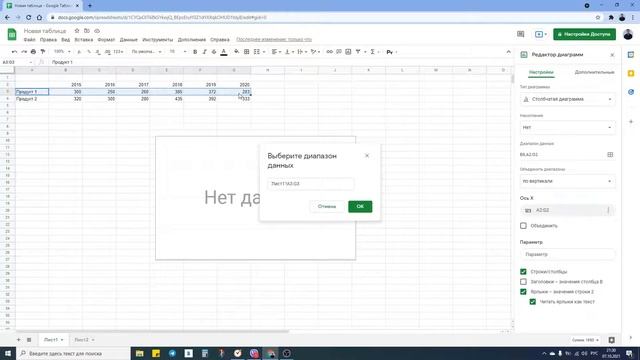The height and width of the screenshot is (360, 640).
Task: Open the chart type dropdown
Action: 568,99
